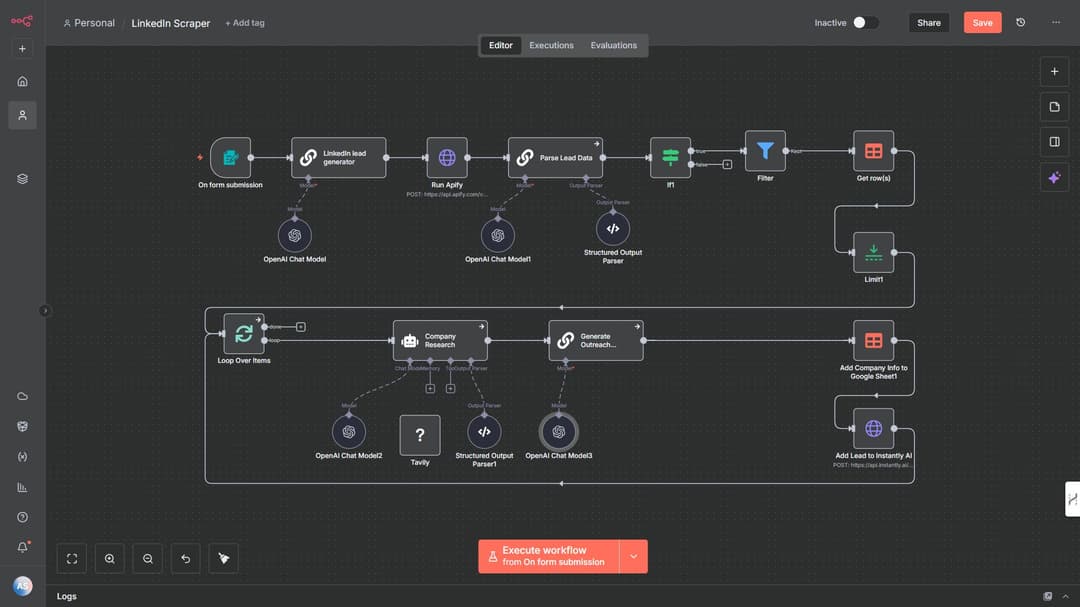Expand the Logs panel chevron
Viewport: 1080px width, 607px height.
click(1065, 596)
